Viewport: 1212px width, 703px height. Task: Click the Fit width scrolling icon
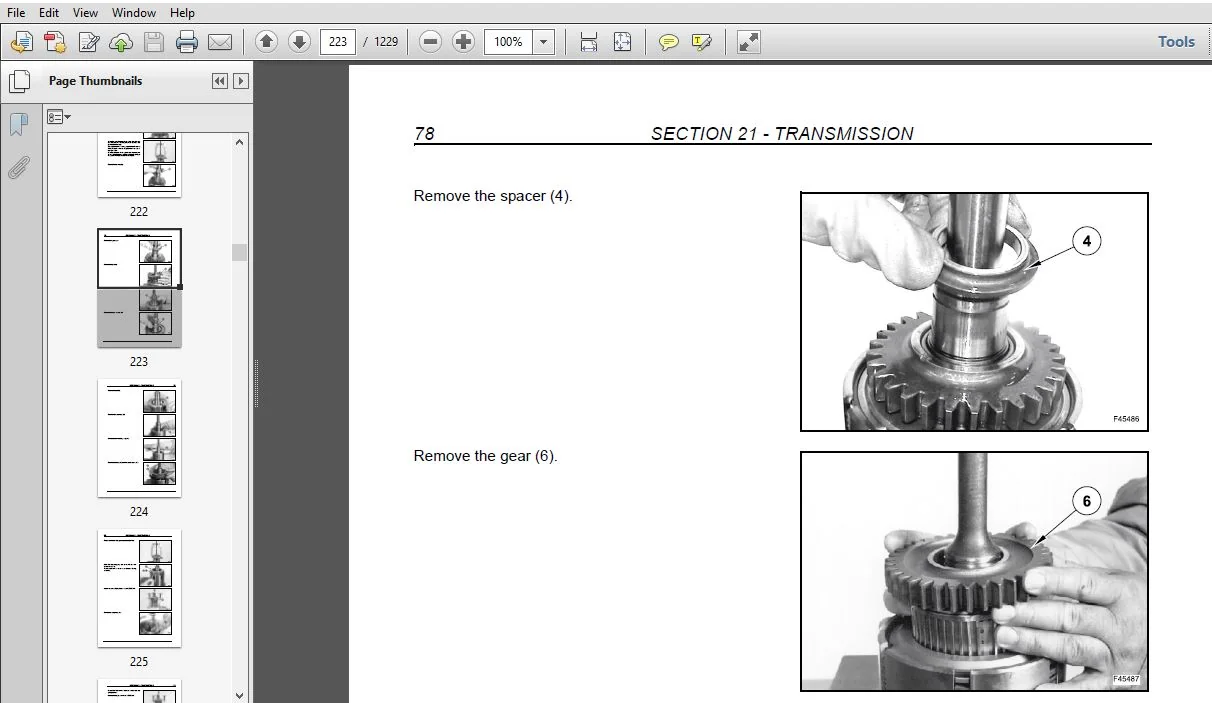[x=589, y=42]
